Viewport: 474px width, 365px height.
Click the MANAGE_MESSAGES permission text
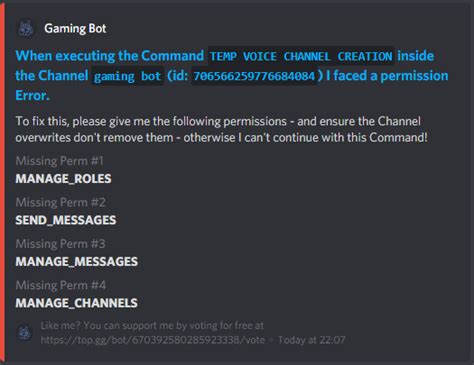(76, 261)
